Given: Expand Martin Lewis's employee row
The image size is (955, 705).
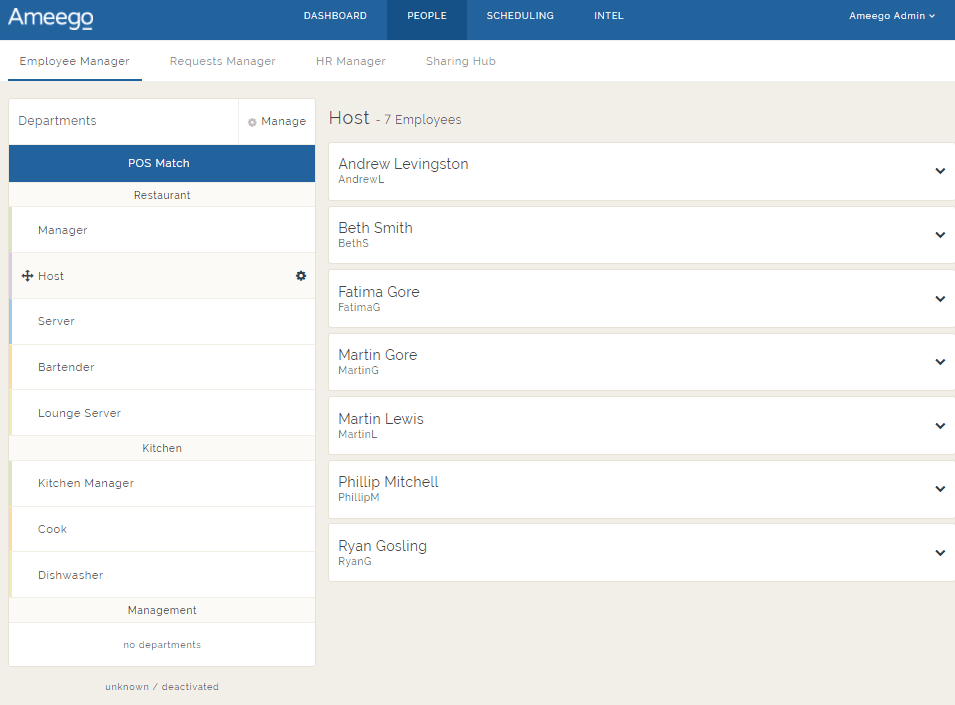Looking at the screenshot, I should pos(940,426).
